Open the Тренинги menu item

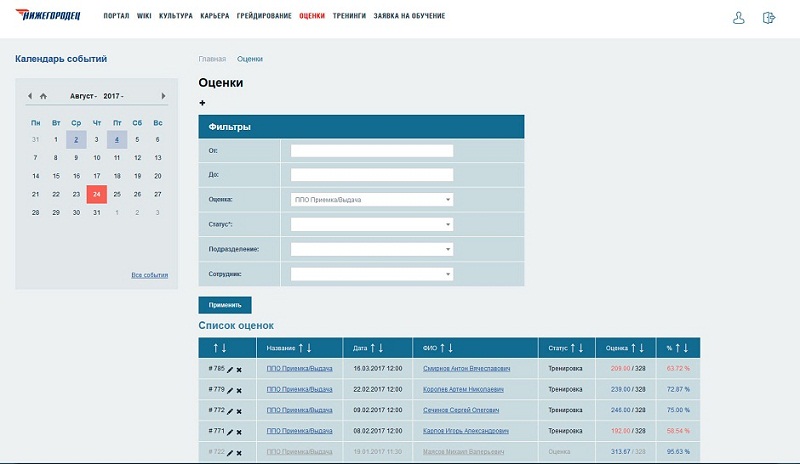(349, 17)
